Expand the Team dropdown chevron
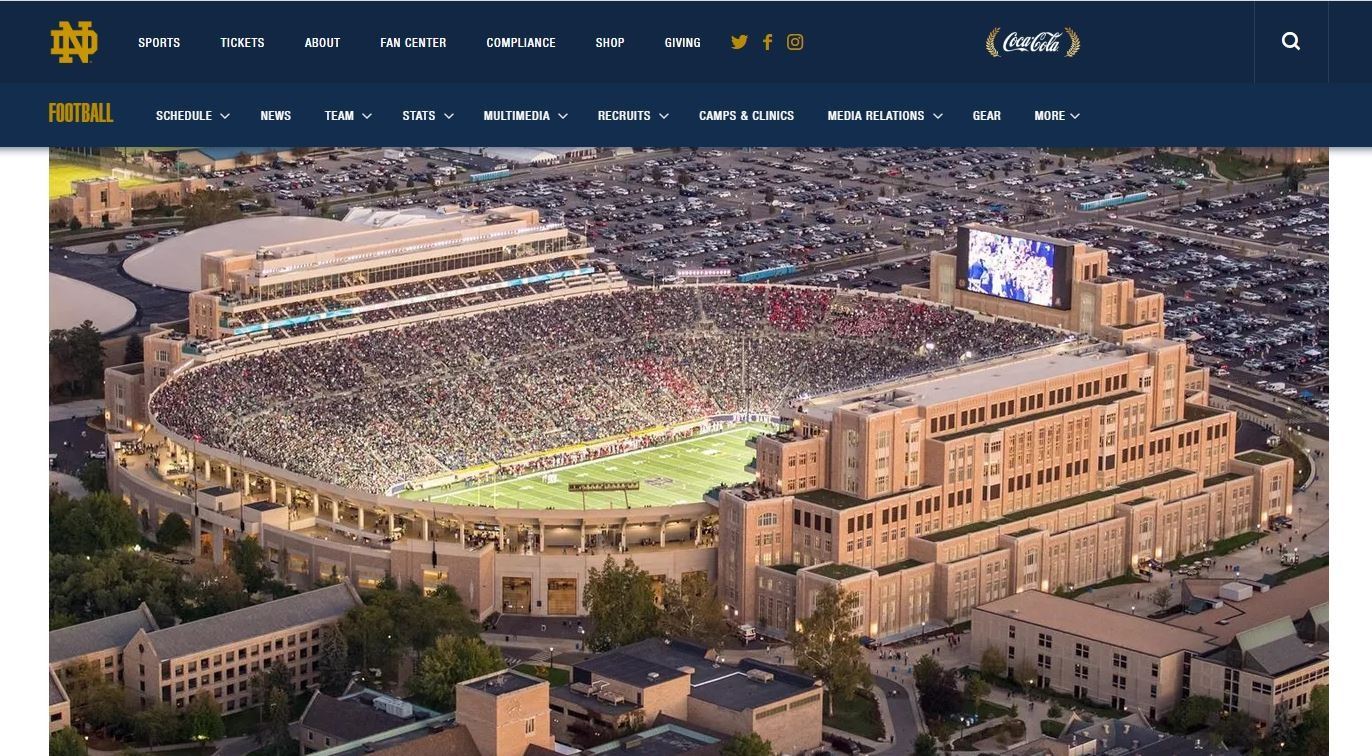 (x=367, y=116)
